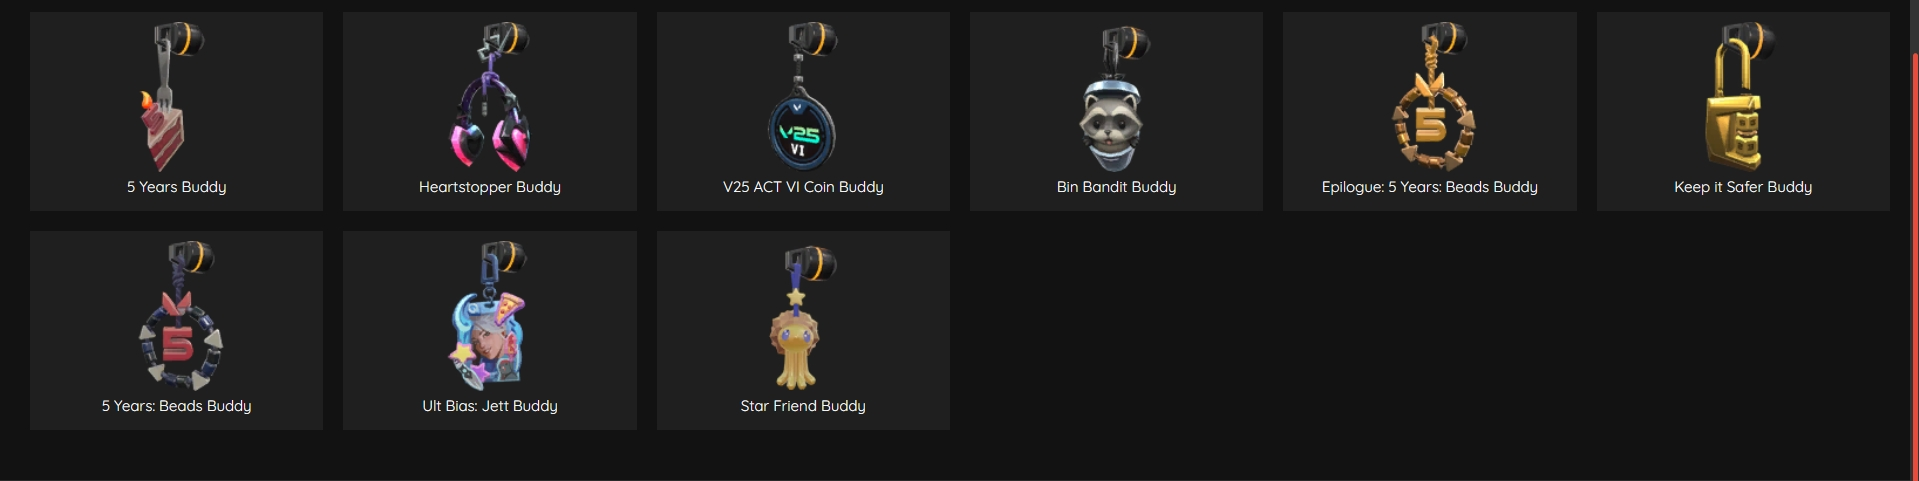Click 'Epilogue: 5 Years: Beads Buddy' label
This screenshot has height=481, width=1919.
[1430, 187]
